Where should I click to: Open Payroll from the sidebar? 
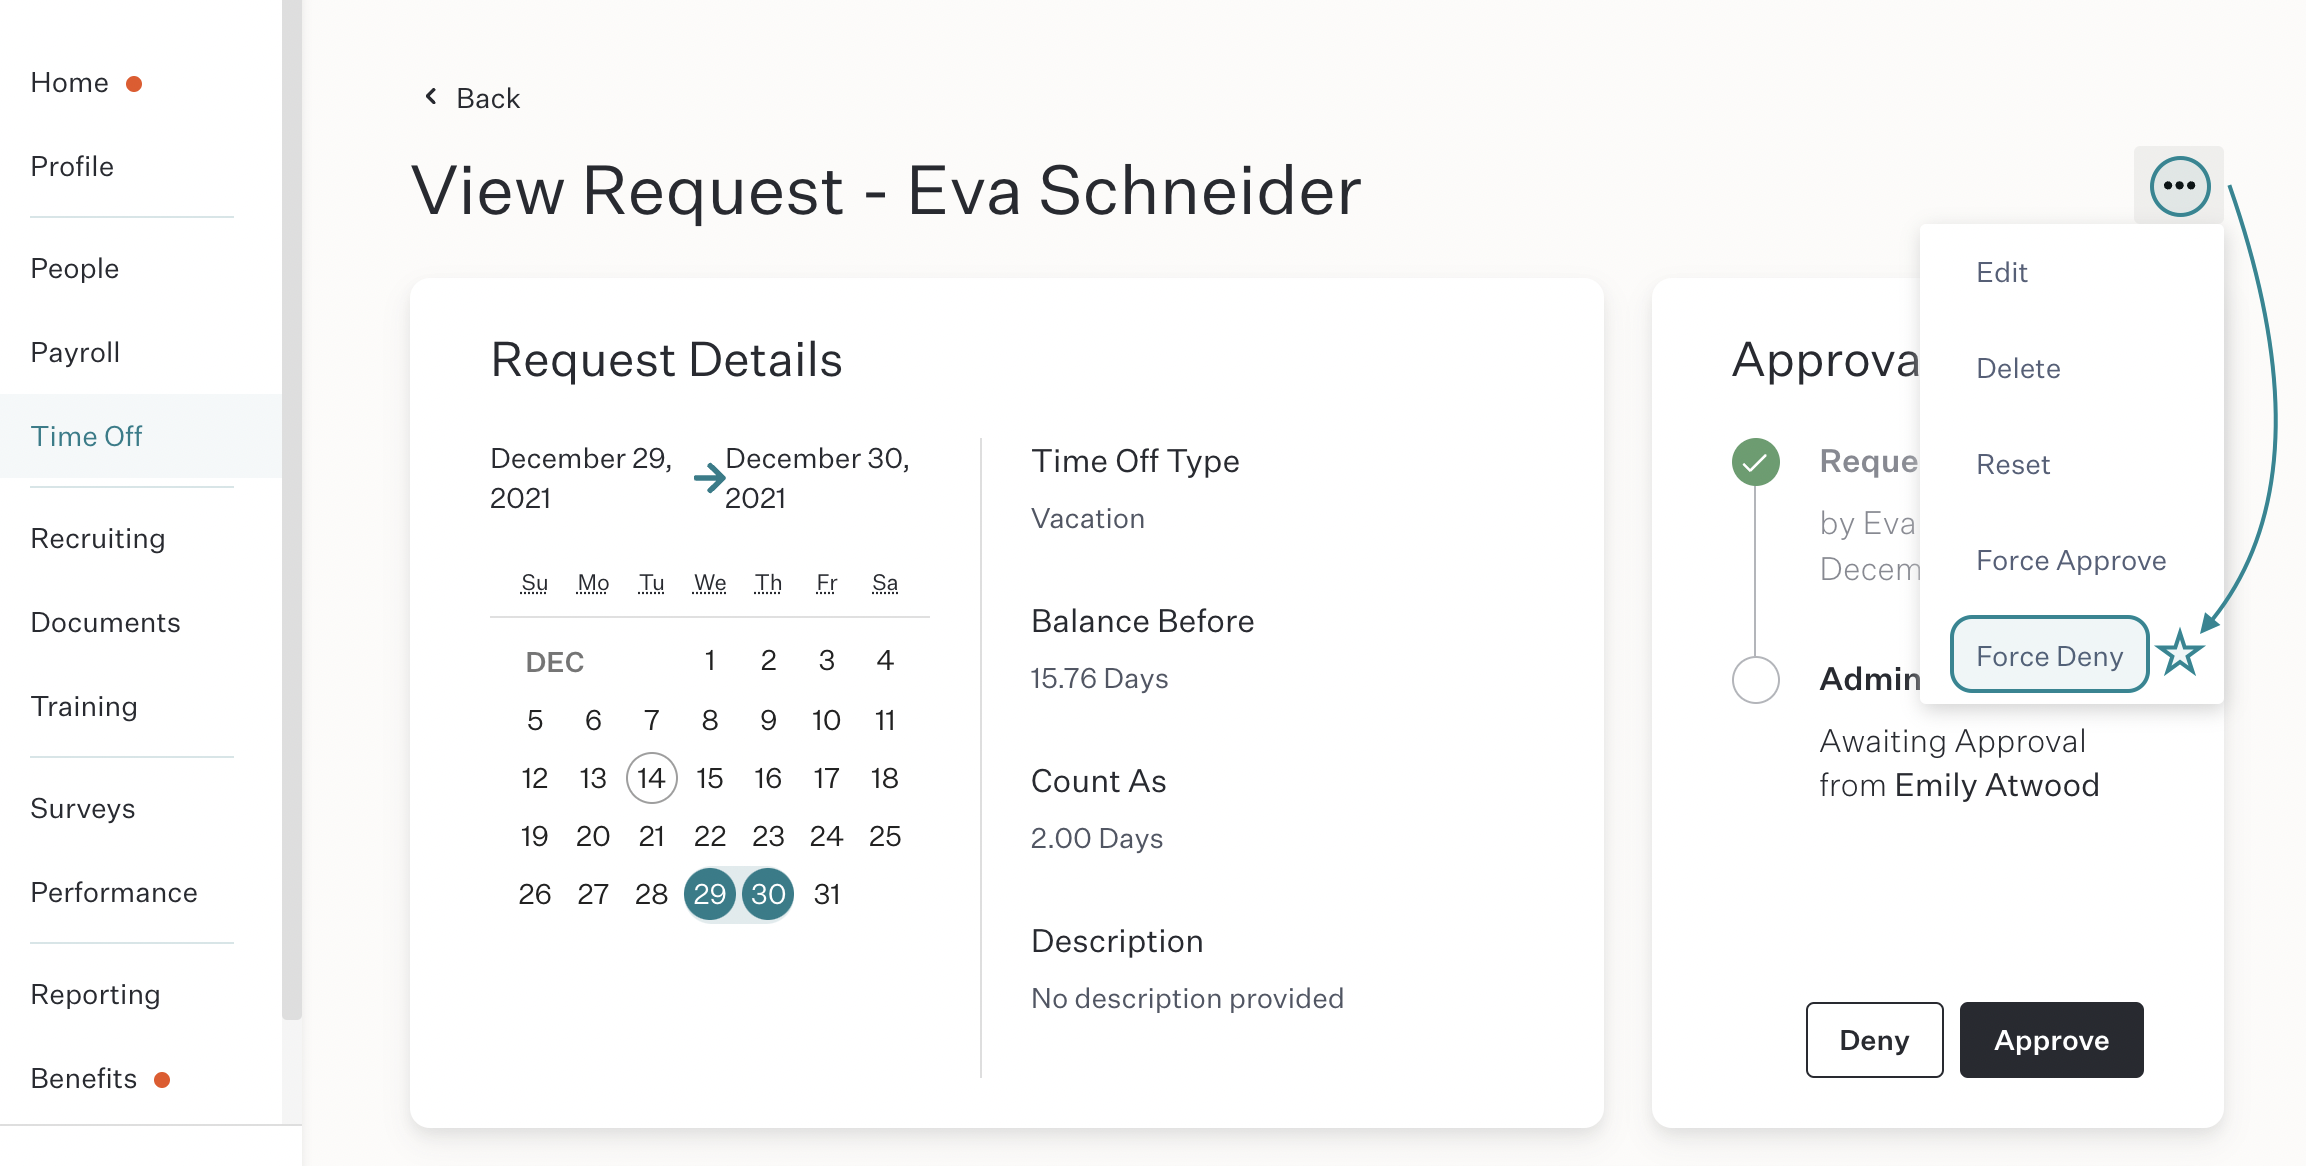pos(75,352)
